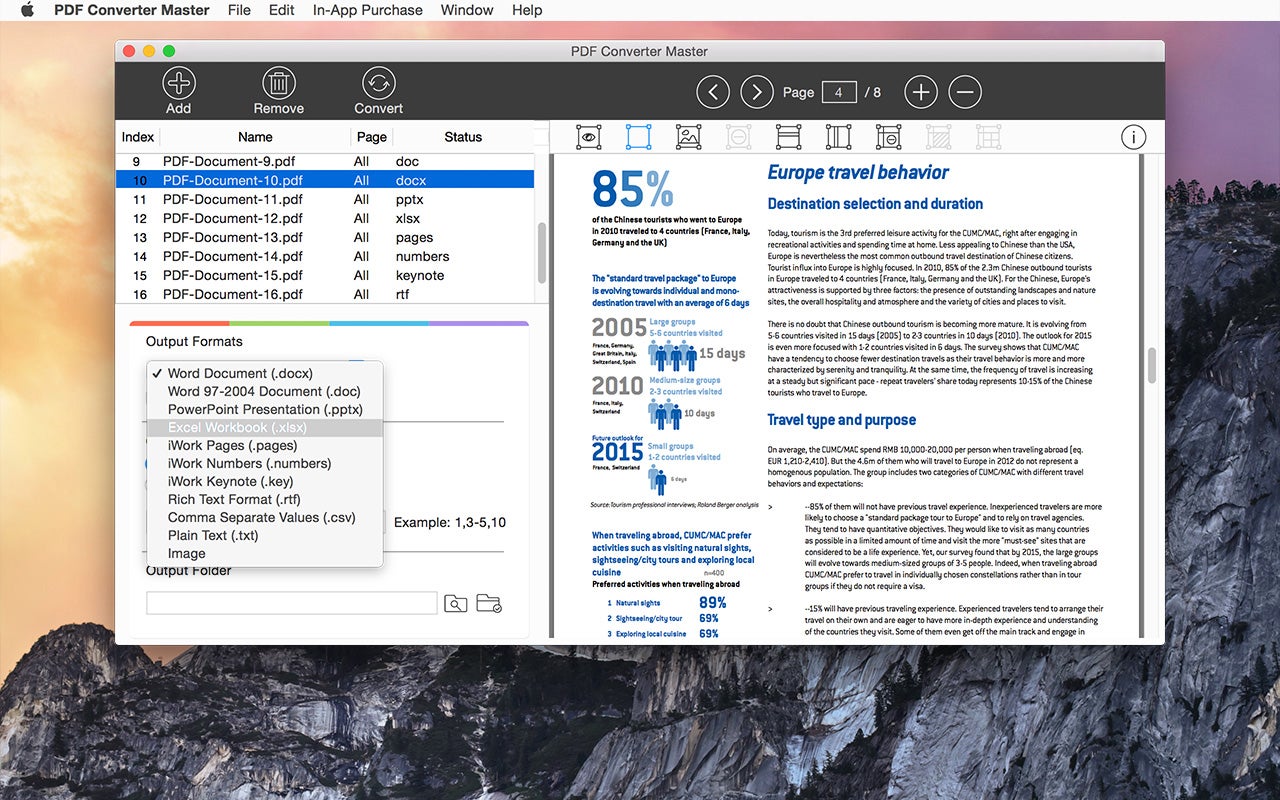
Task: Choose Rich Text Format (.rtf) option
Action: (265, 499)
